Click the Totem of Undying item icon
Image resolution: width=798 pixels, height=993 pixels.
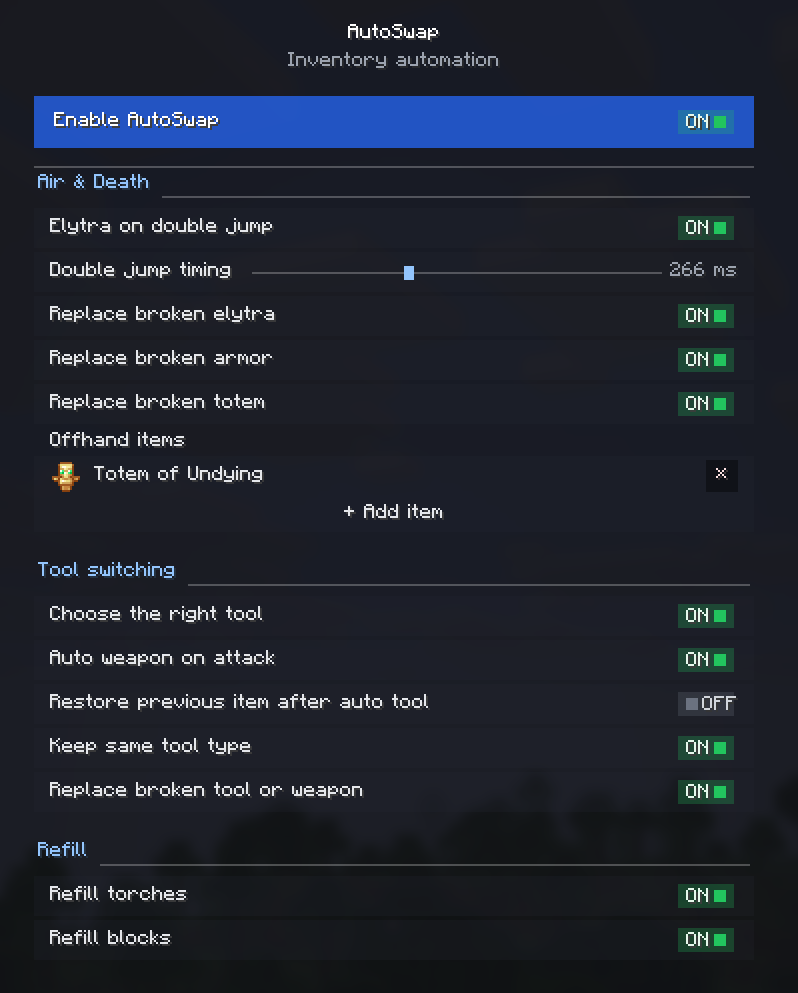tap(65, 476)
